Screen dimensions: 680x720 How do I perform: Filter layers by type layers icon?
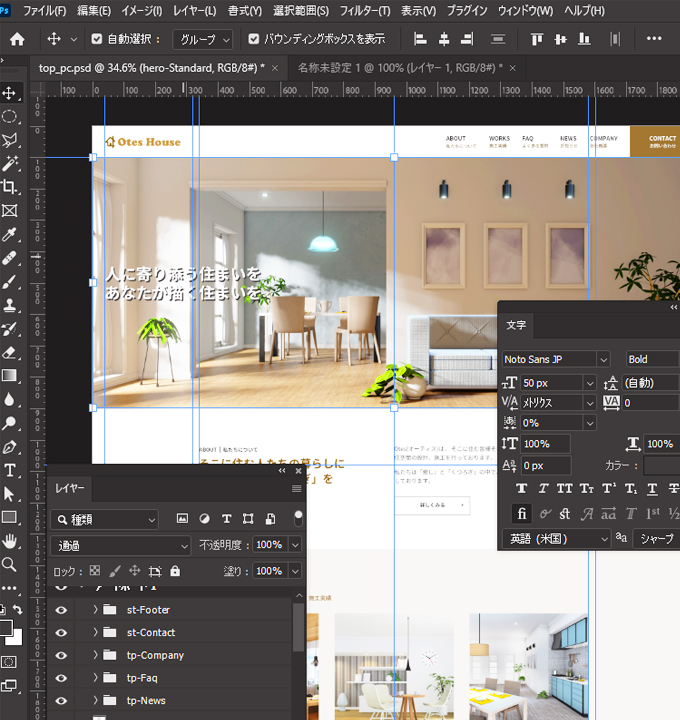pos(226,519)
